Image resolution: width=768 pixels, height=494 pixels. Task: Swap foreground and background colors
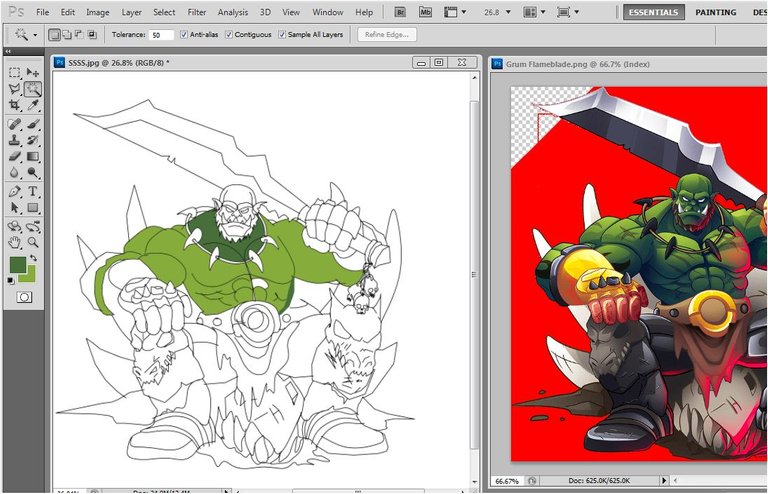tap(33, 258)
